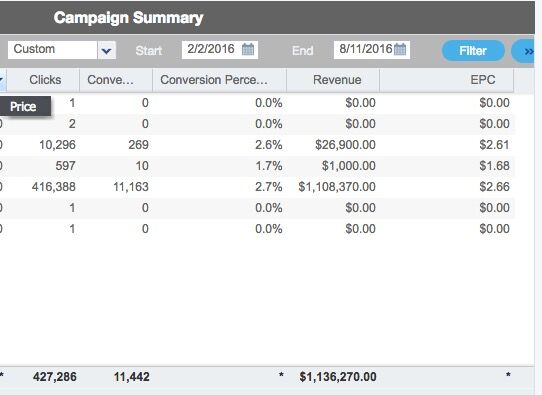Select the row with 416,388 clicks
Screen dimensions: 542x395
(x=257, y=187)
